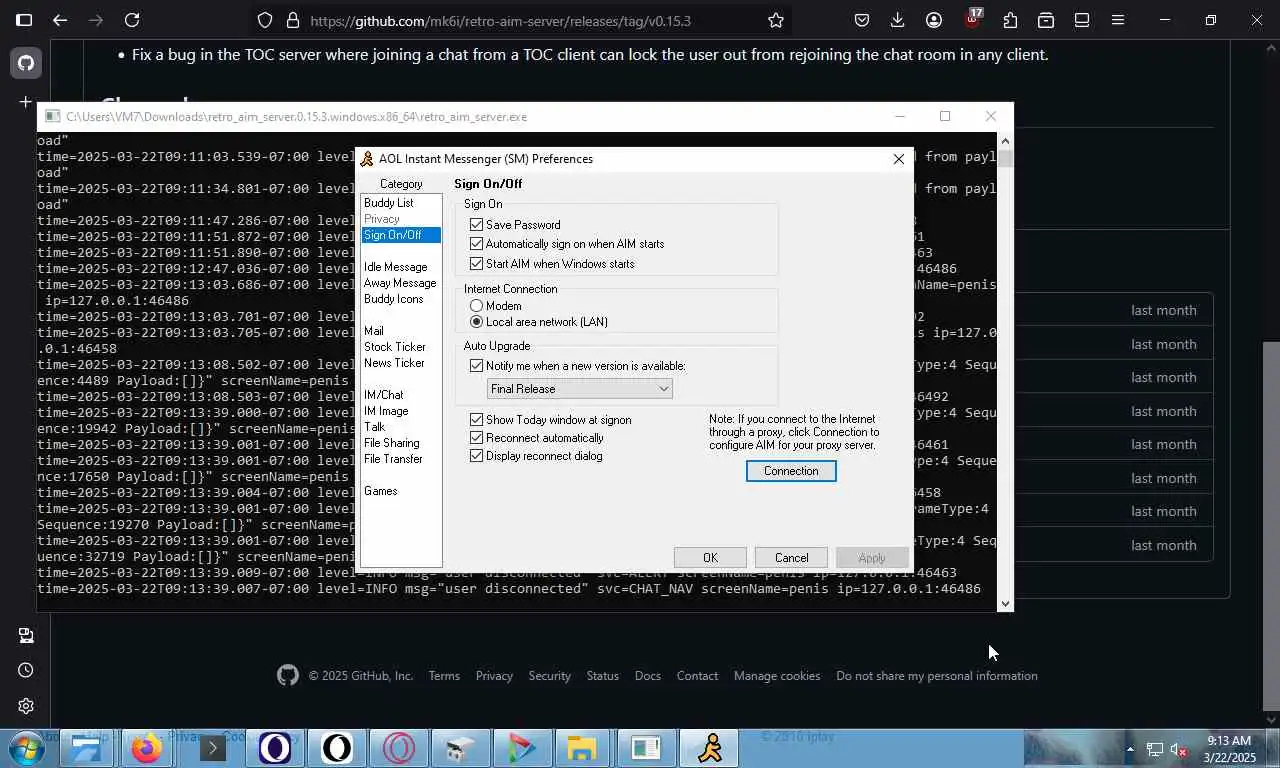Image resolution: width=1280 pixels, height=768 pixels.
Task: Open sidebar history clock icon
Action: (x=26, y=670)
